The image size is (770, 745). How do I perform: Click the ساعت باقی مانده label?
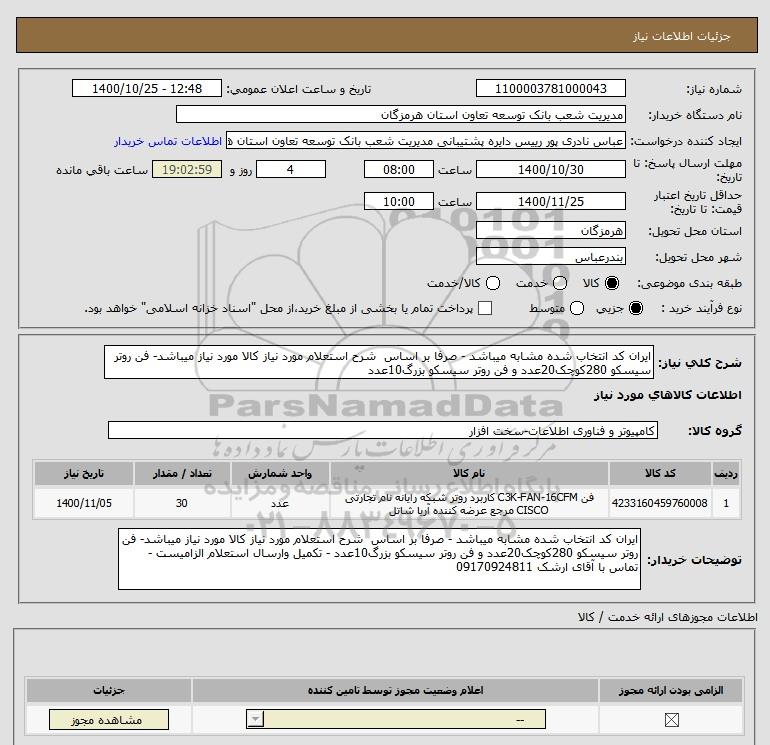102,170
